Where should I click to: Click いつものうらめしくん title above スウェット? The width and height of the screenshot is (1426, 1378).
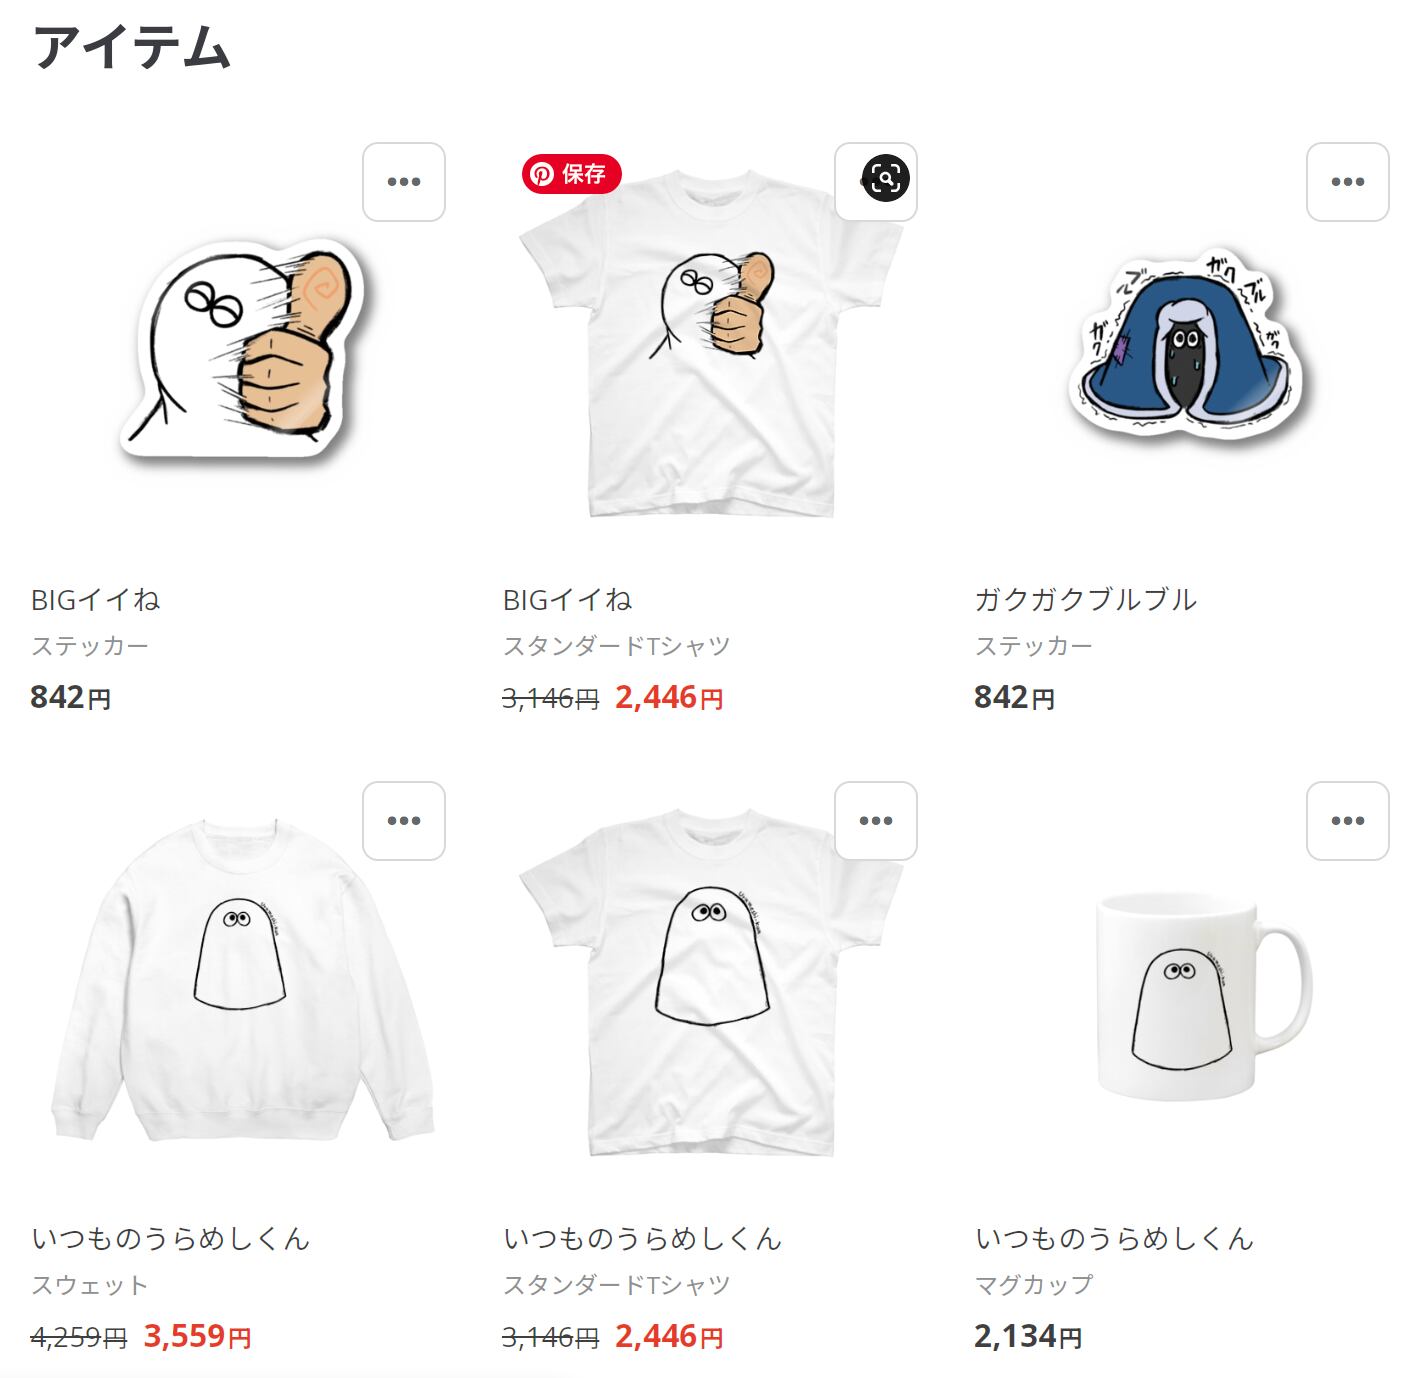click(x=171, y=1239)
